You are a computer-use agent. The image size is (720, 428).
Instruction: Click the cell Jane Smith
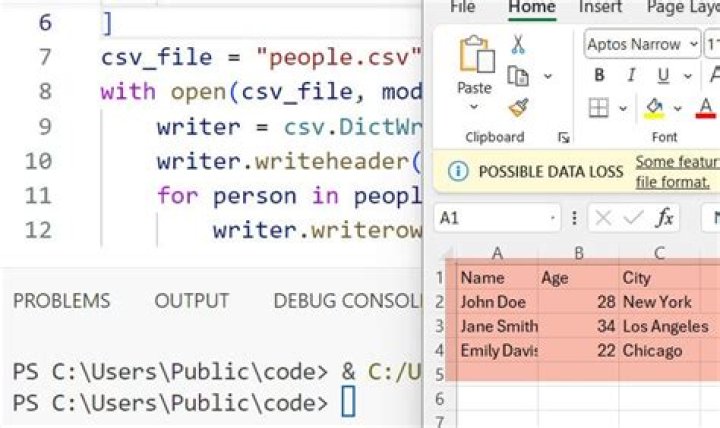(x=497, y=326)
